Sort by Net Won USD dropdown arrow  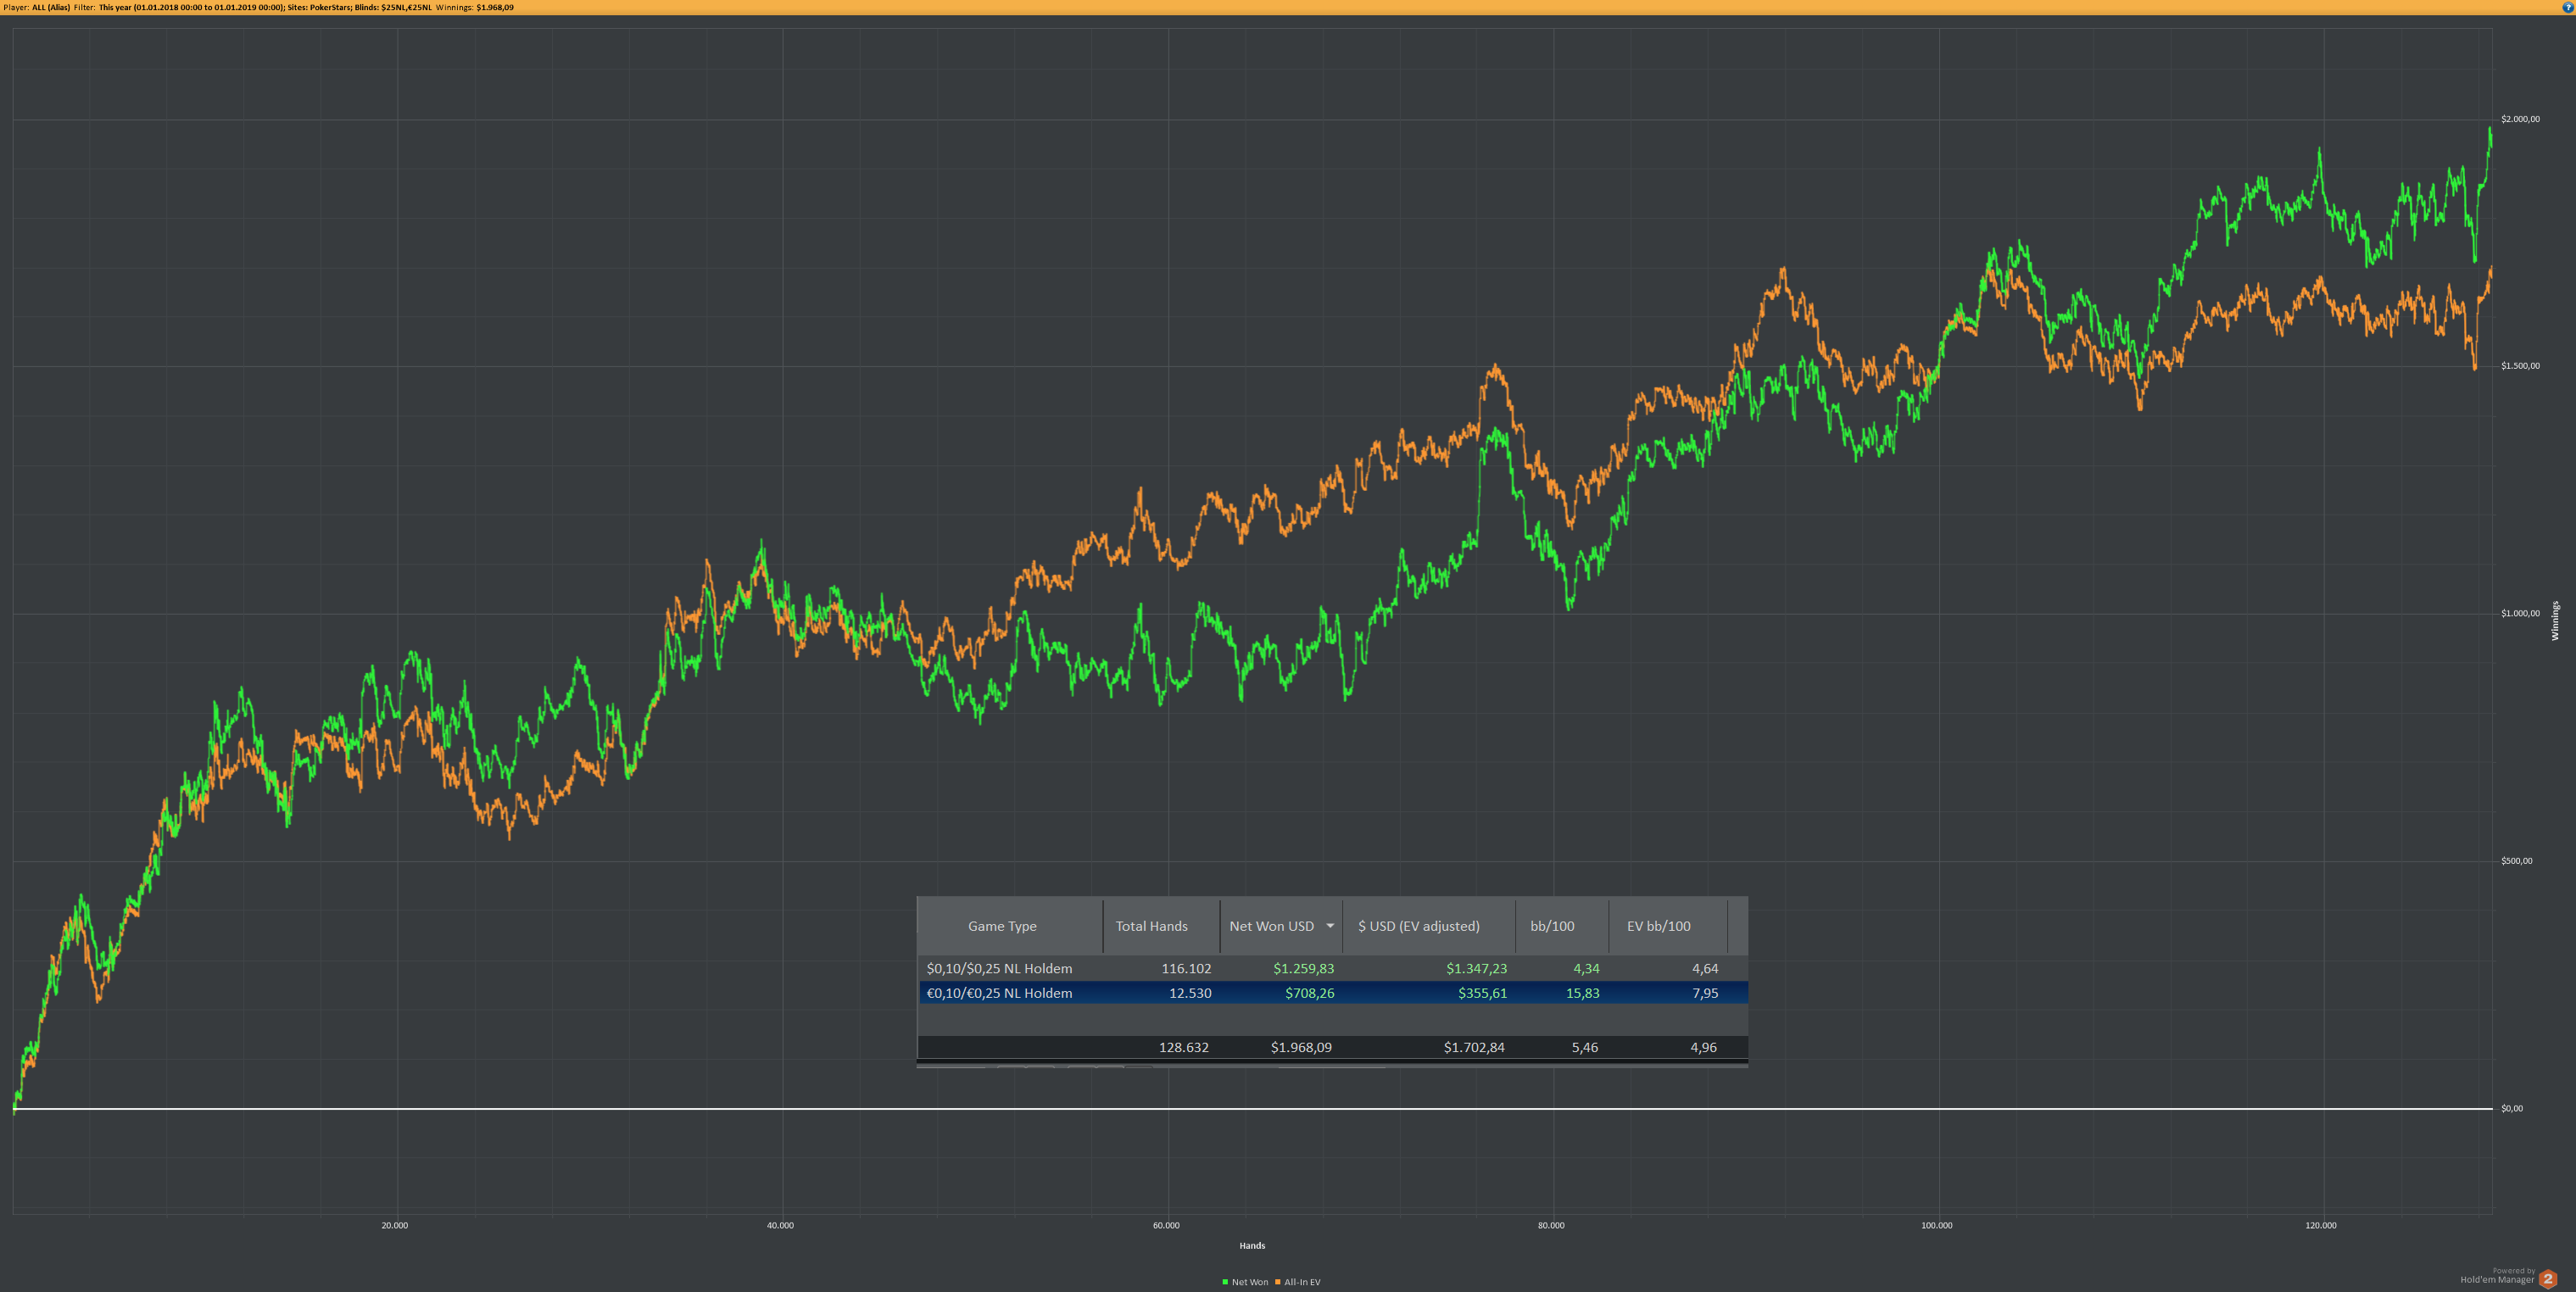1330,926
